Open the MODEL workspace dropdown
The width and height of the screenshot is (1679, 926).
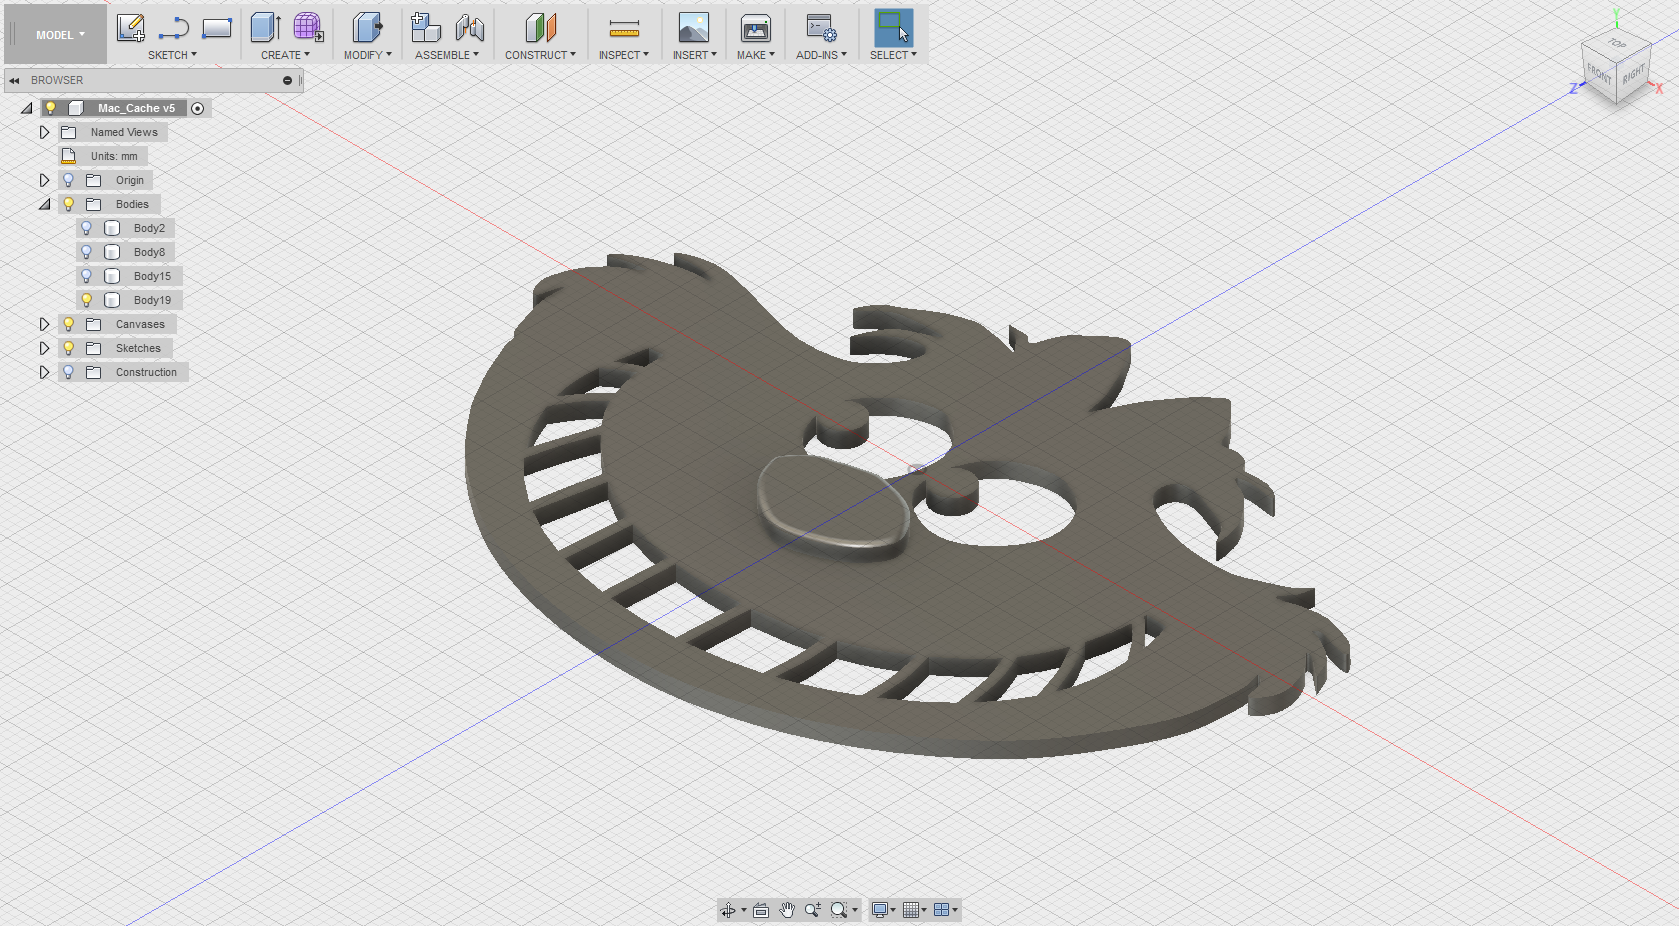(60, 35)
